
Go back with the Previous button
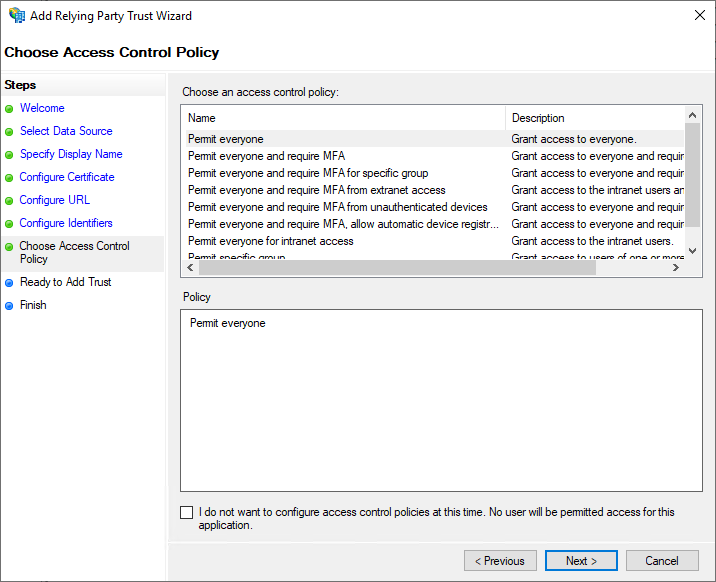[500, 561]
